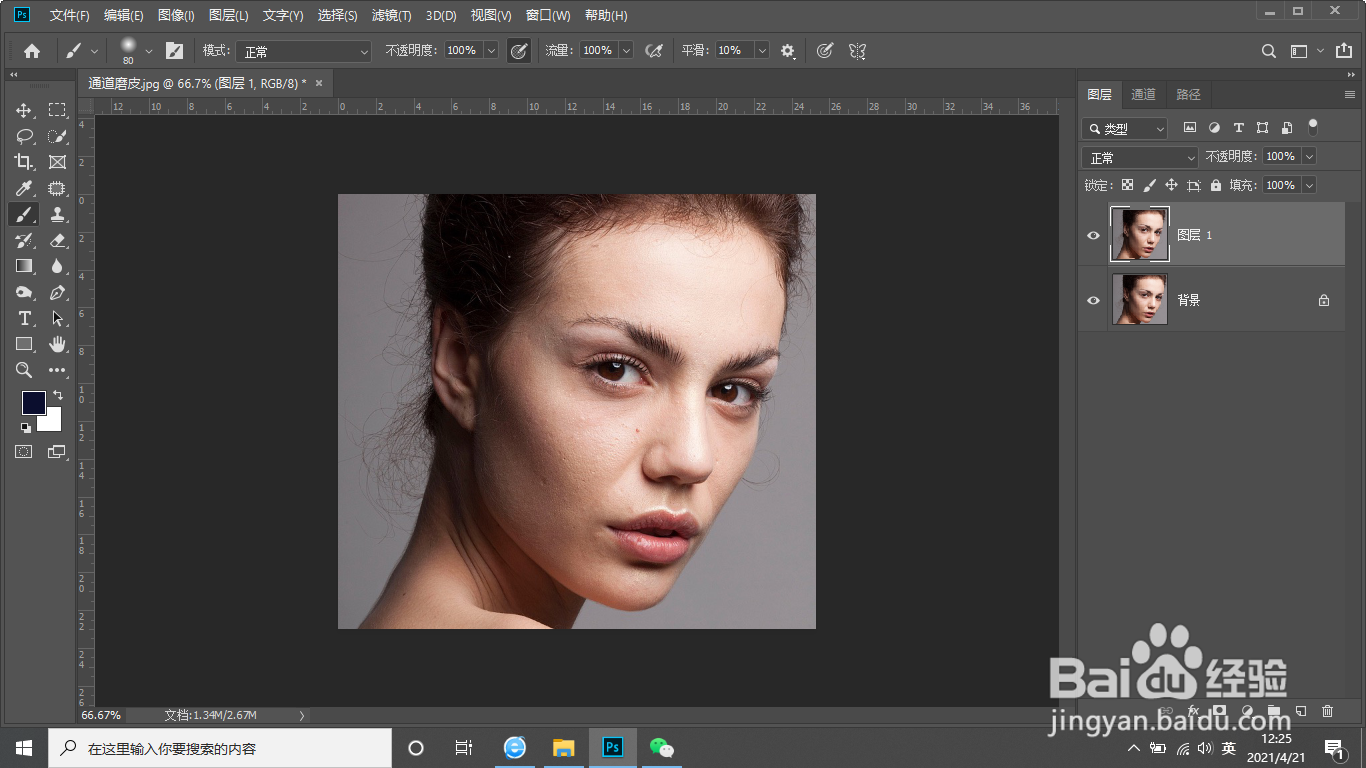Select the Lasso tool
The width and height of the screenshot is (1366, 768).
pos(24,136)
